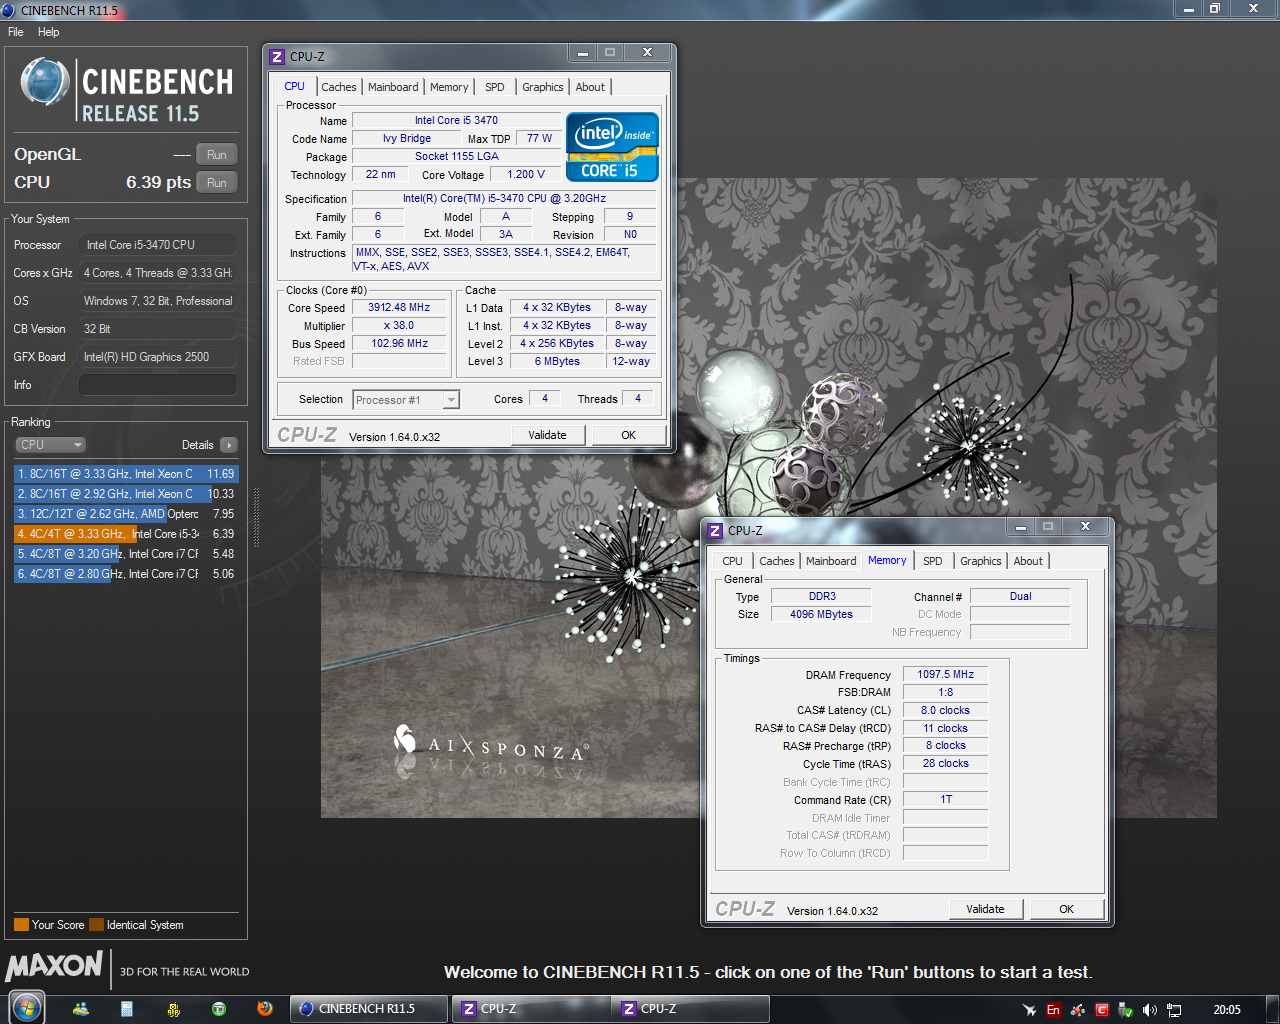Select ranking row 2 scoring 10.33

coord(125,494)
